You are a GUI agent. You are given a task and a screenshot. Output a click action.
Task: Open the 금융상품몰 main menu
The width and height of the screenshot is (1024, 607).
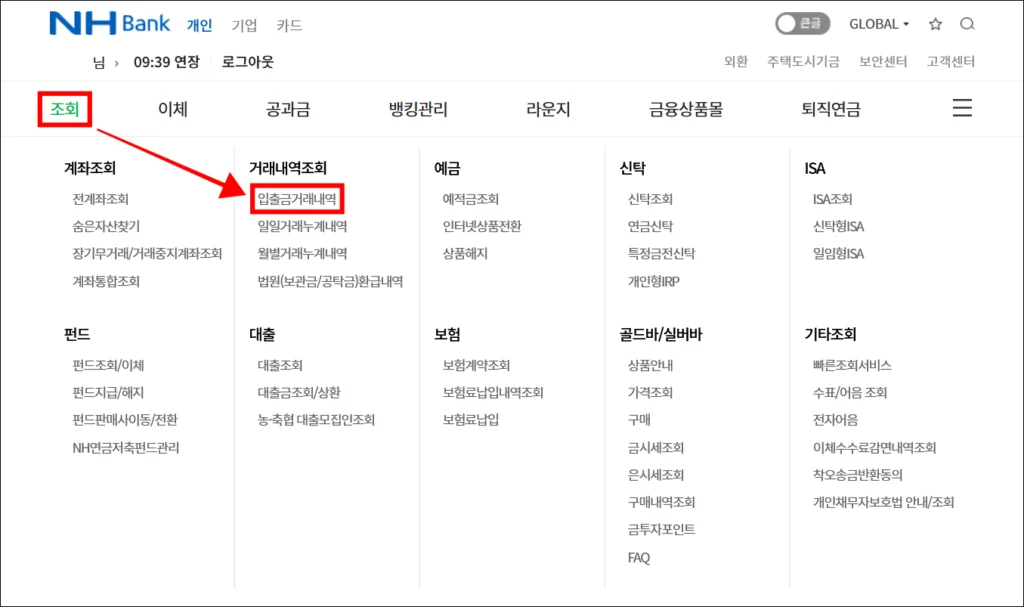686,109
